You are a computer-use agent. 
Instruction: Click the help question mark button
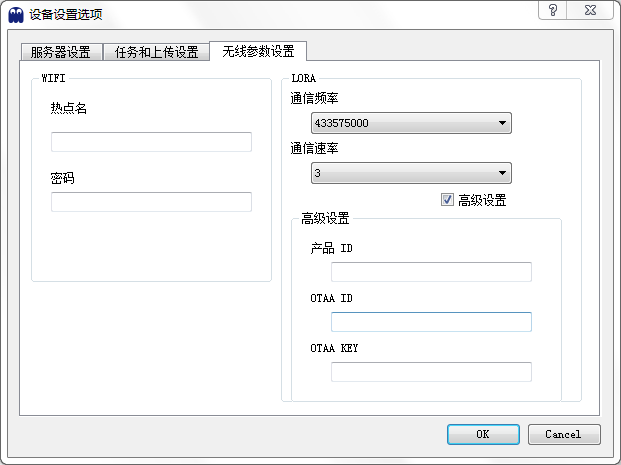(x=552, y=10)
